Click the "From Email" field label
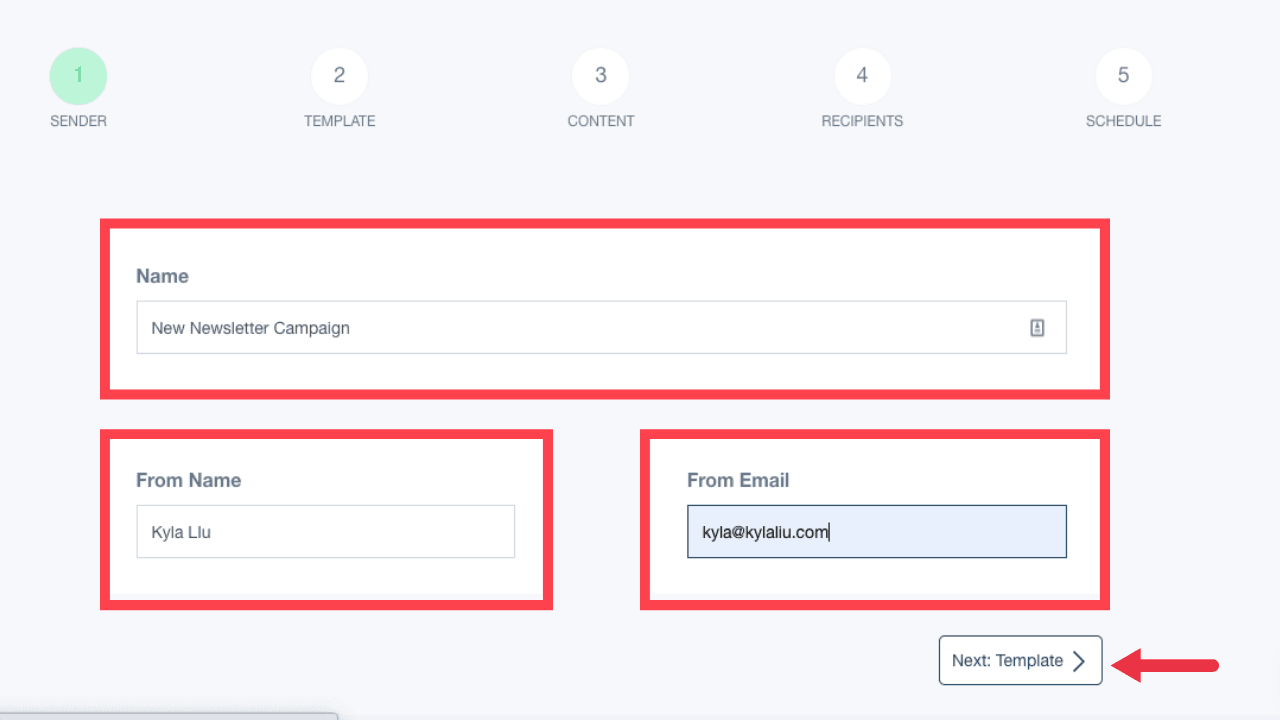The image size is (1280, 720). [738, 480]
